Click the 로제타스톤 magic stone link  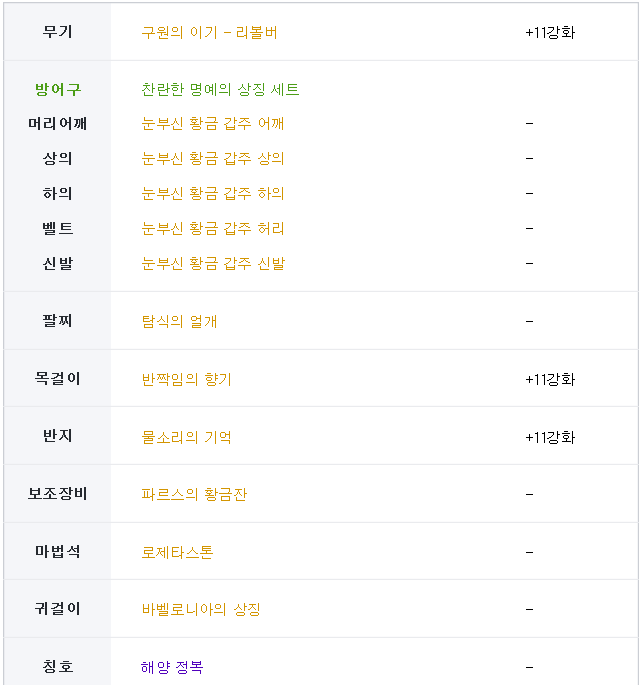(x=177, y=552)
